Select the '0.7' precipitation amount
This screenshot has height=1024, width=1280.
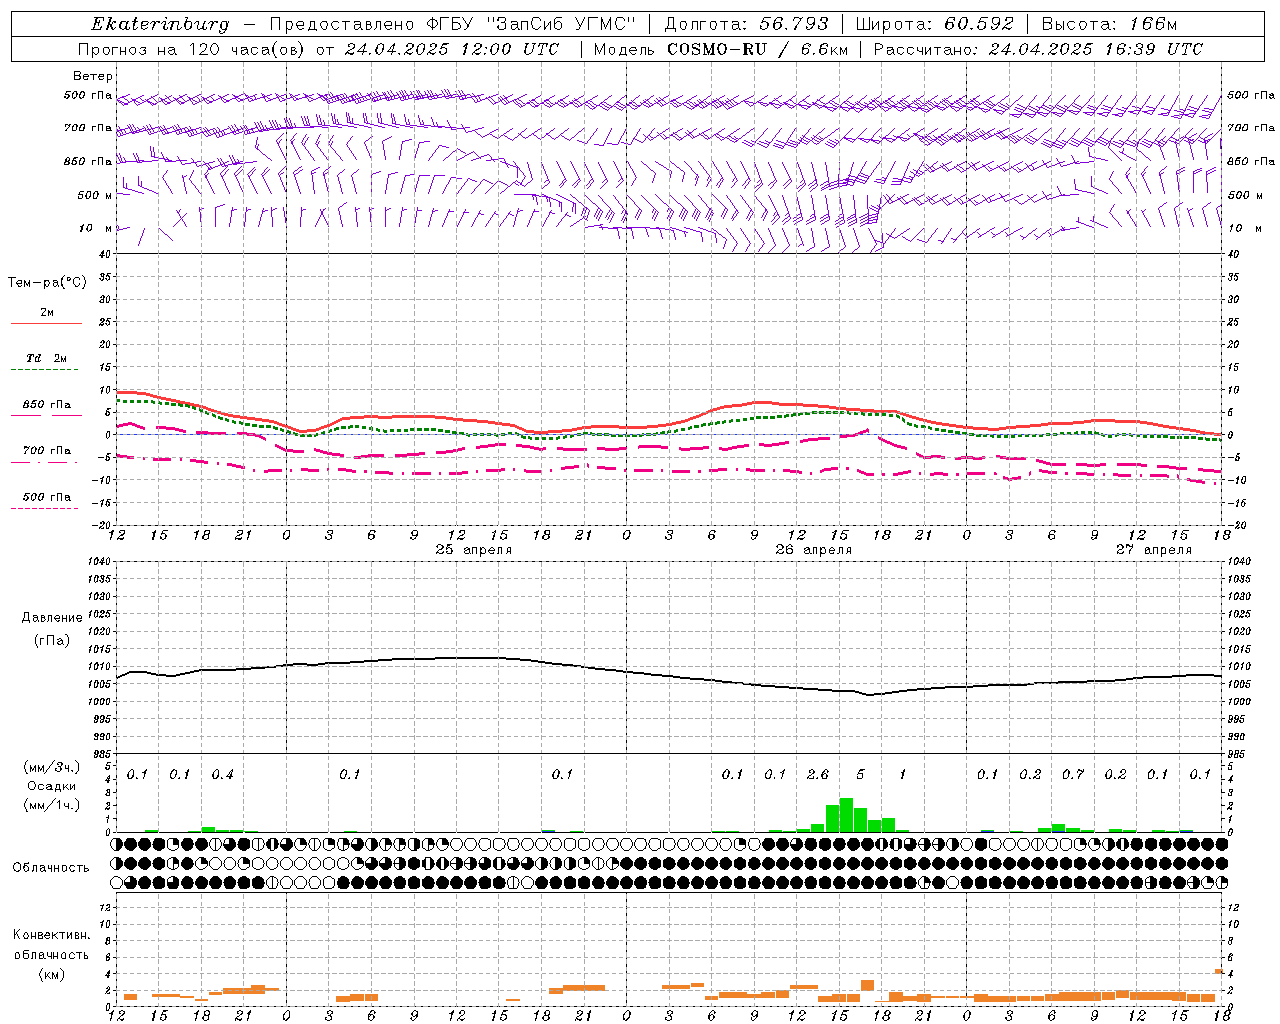pos(1072,775)
